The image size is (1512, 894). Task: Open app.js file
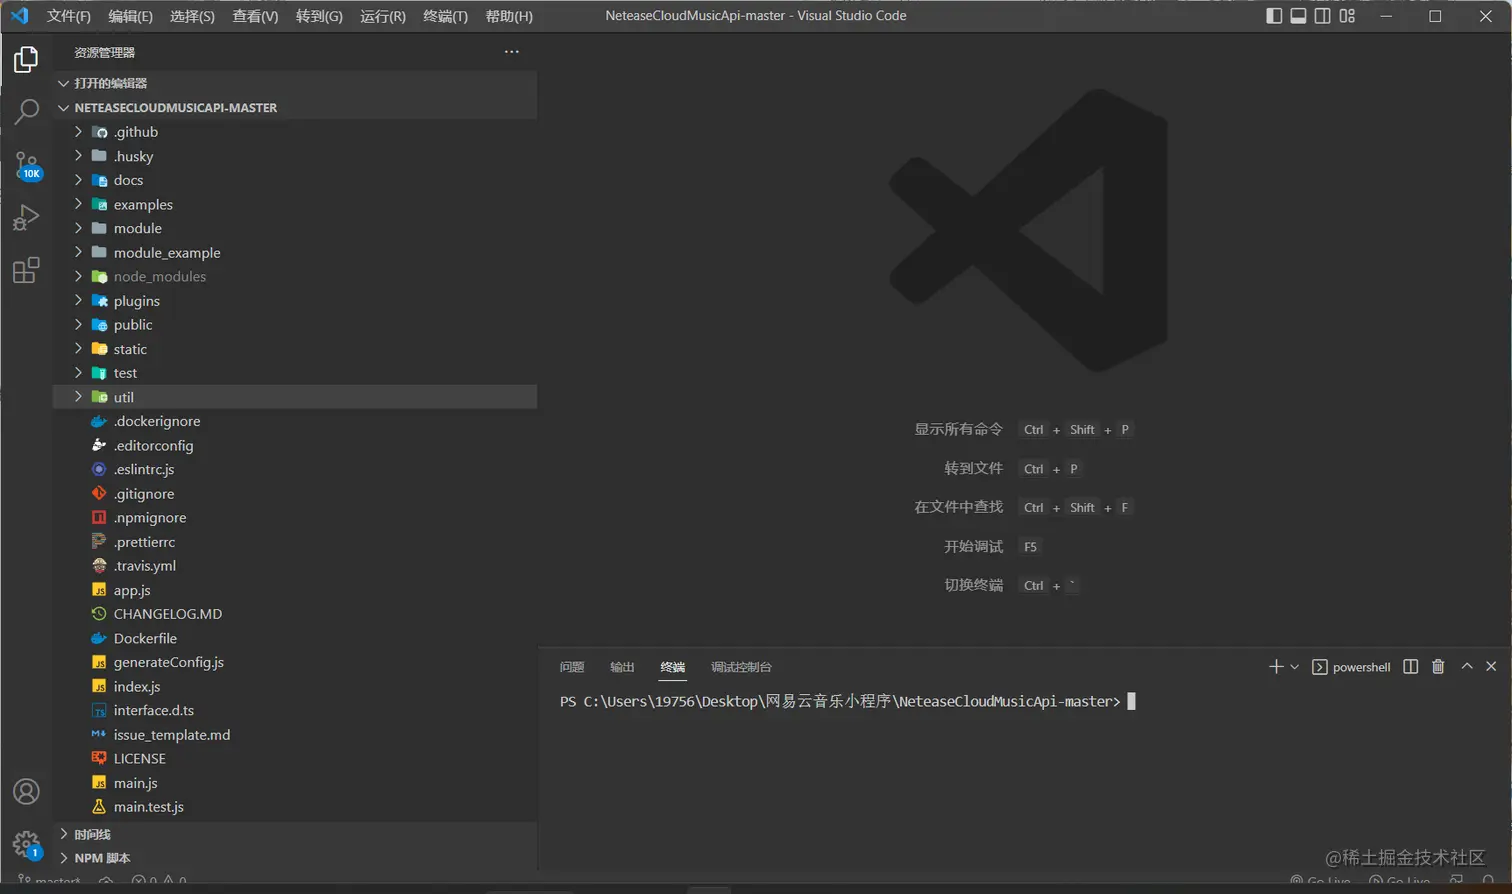[295, 590]
